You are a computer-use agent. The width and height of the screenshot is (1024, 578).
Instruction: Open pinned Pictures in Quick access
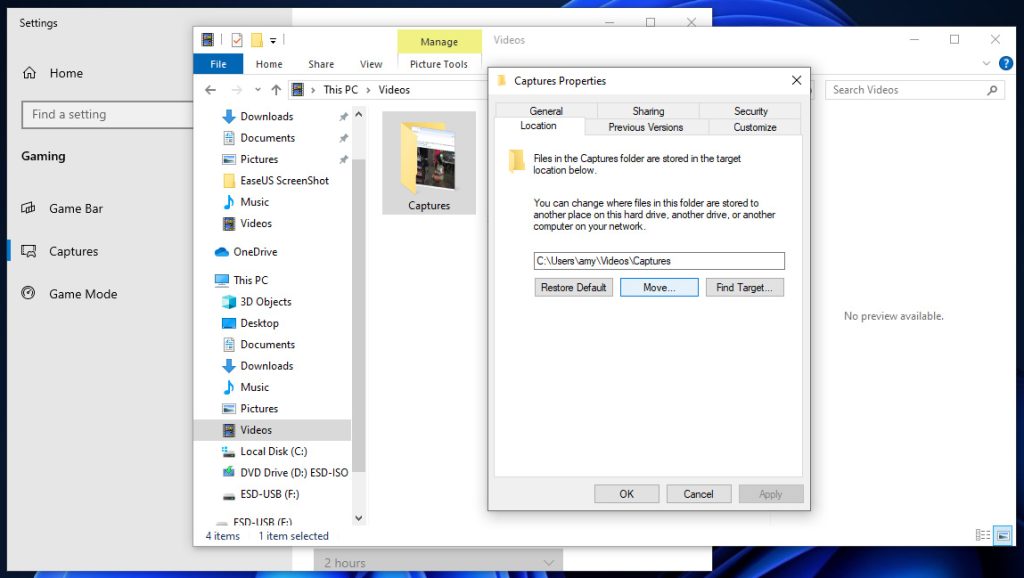pyautogui.click(x=259, y=159)
